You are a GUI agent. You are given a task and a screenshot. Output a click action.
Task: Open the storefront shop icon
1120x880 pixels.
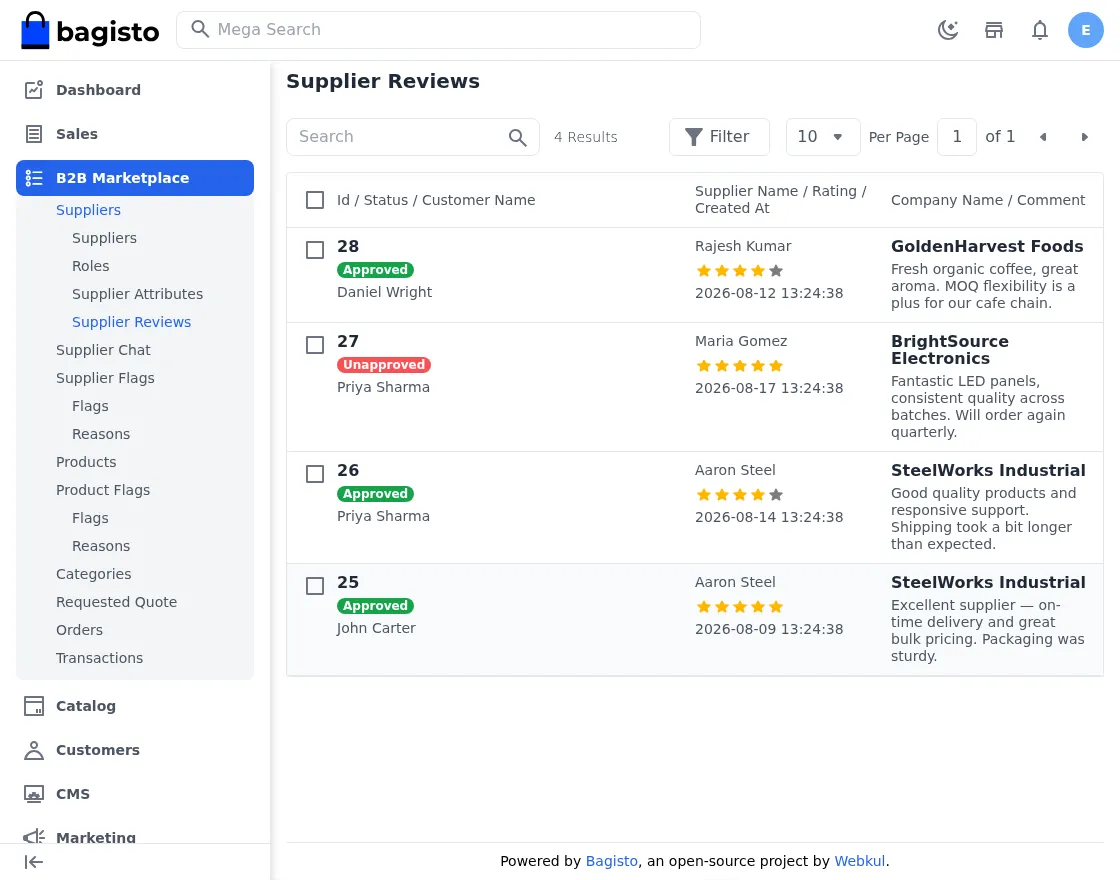(994, 30)
